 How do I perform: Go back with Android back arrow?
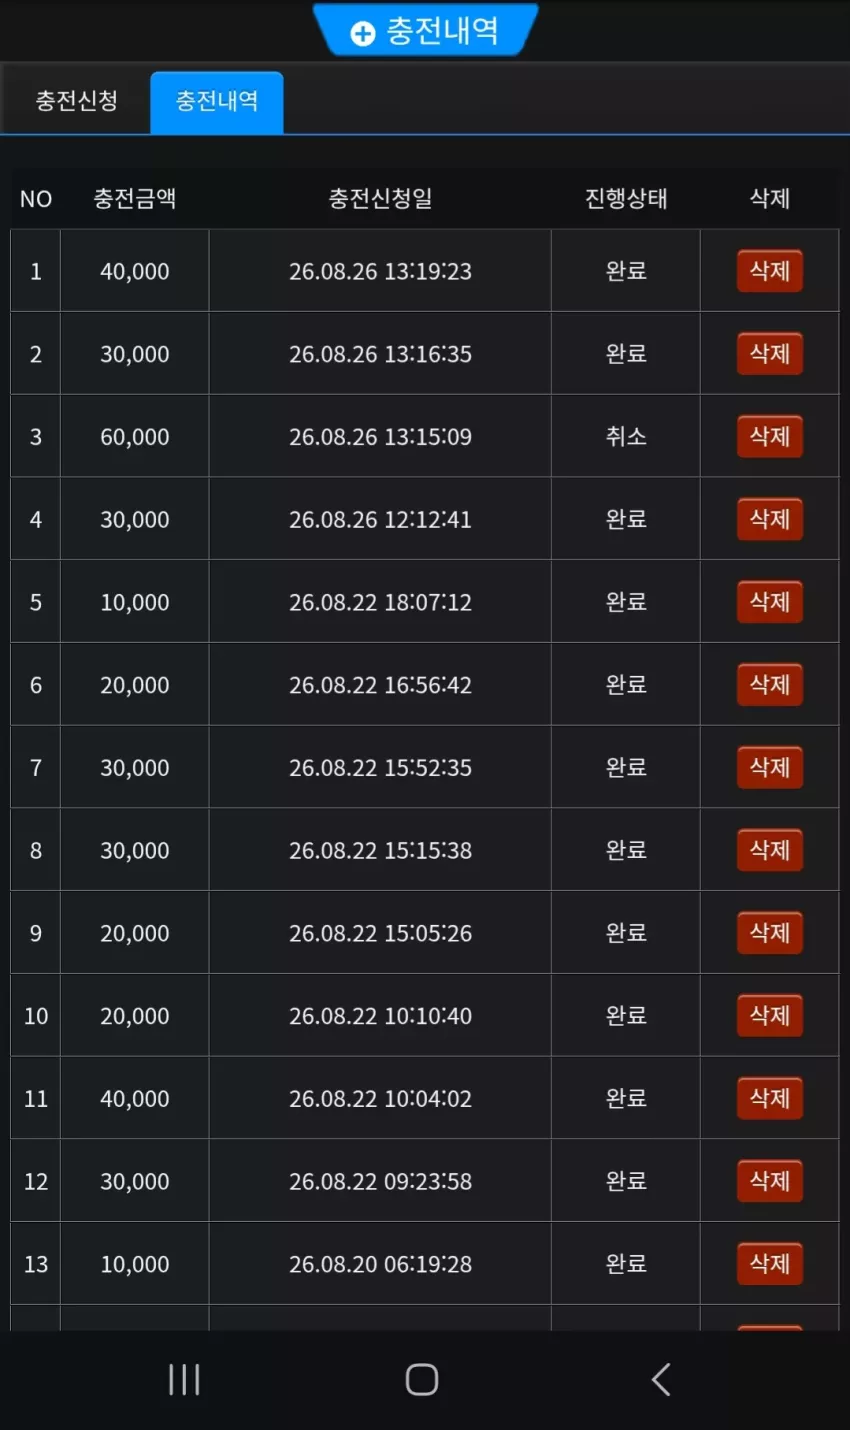click(x=660, y=1379)
